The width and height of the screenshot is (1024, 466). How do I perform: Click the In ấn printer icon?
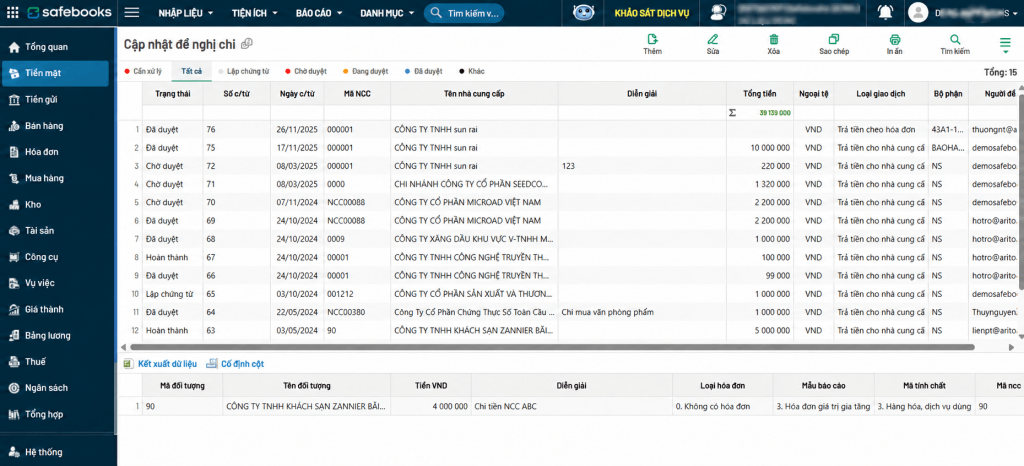895,40
